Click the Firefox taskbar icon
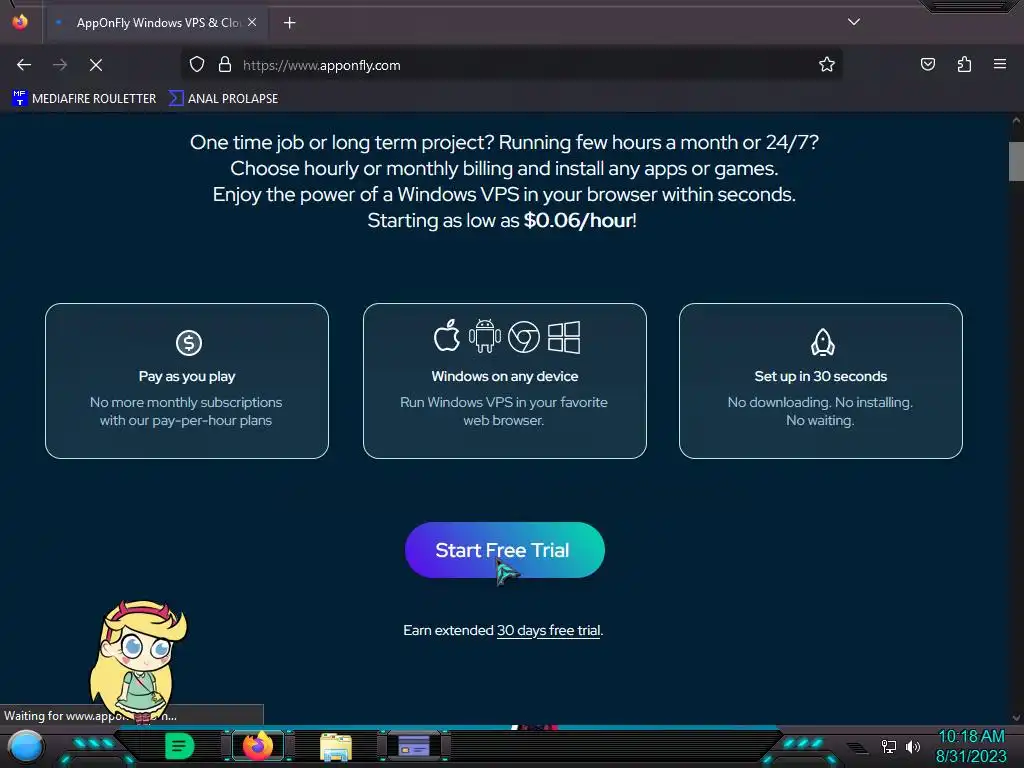This screenshot has height=768, width=1024. pos(258,746)
